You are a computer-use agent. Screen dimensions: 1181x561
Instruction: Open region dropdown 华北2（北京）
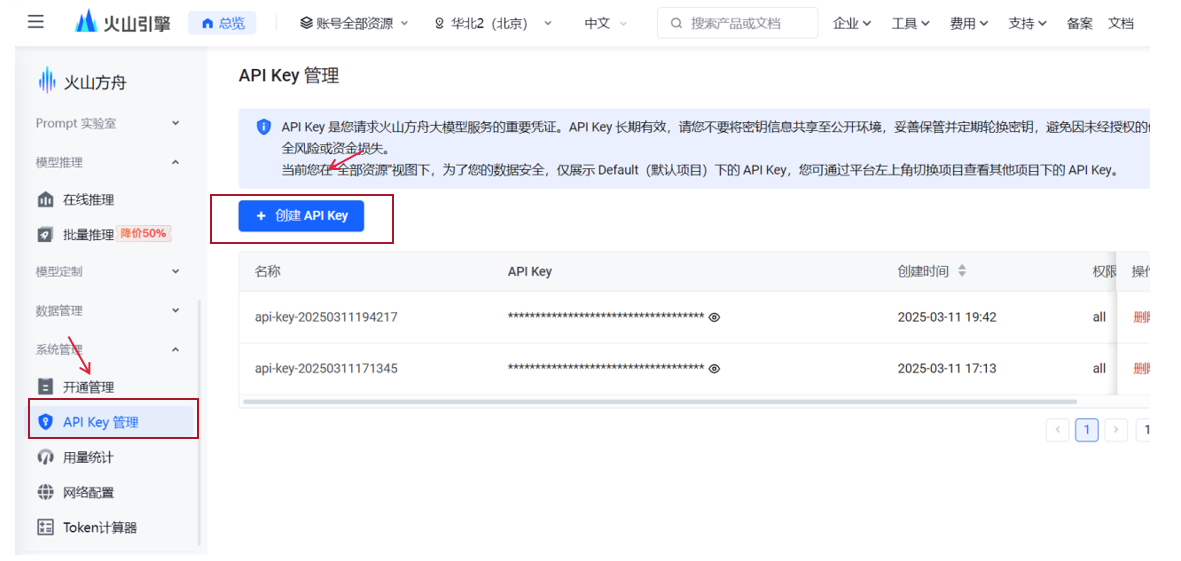(493, 23)
